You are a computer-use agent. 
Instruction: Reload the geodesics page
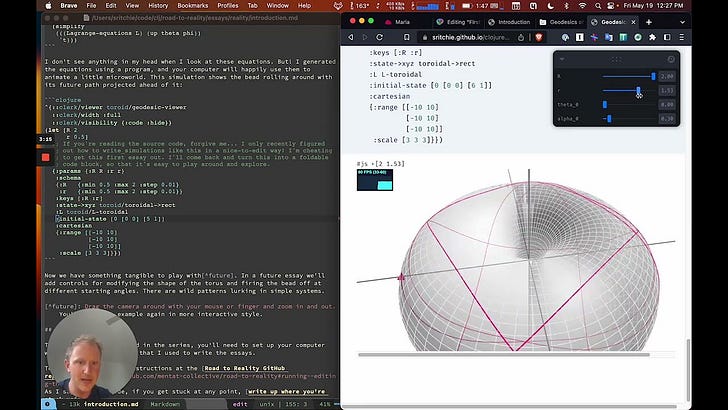[379, 37]
